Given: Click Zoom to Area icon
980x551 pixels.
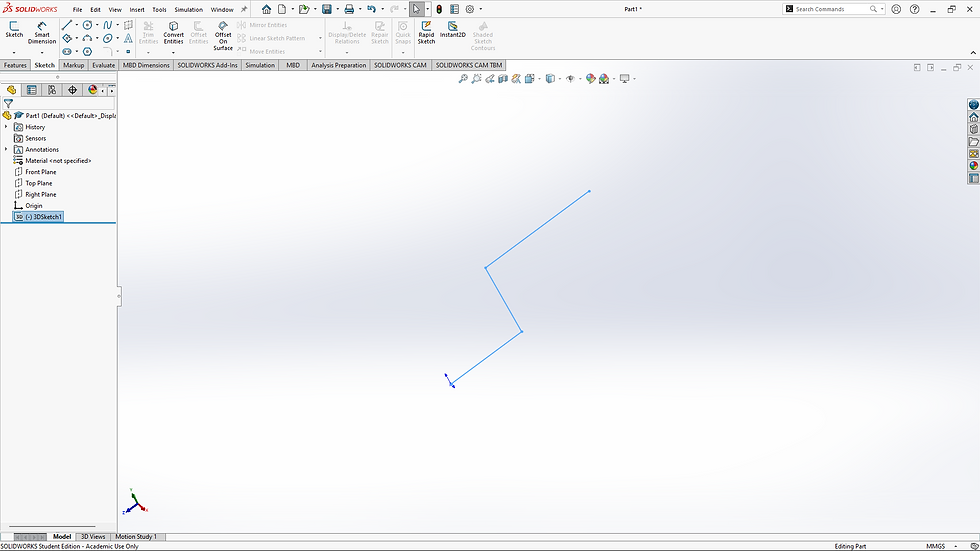Looking at the screenshot, I should coord(476,79).
